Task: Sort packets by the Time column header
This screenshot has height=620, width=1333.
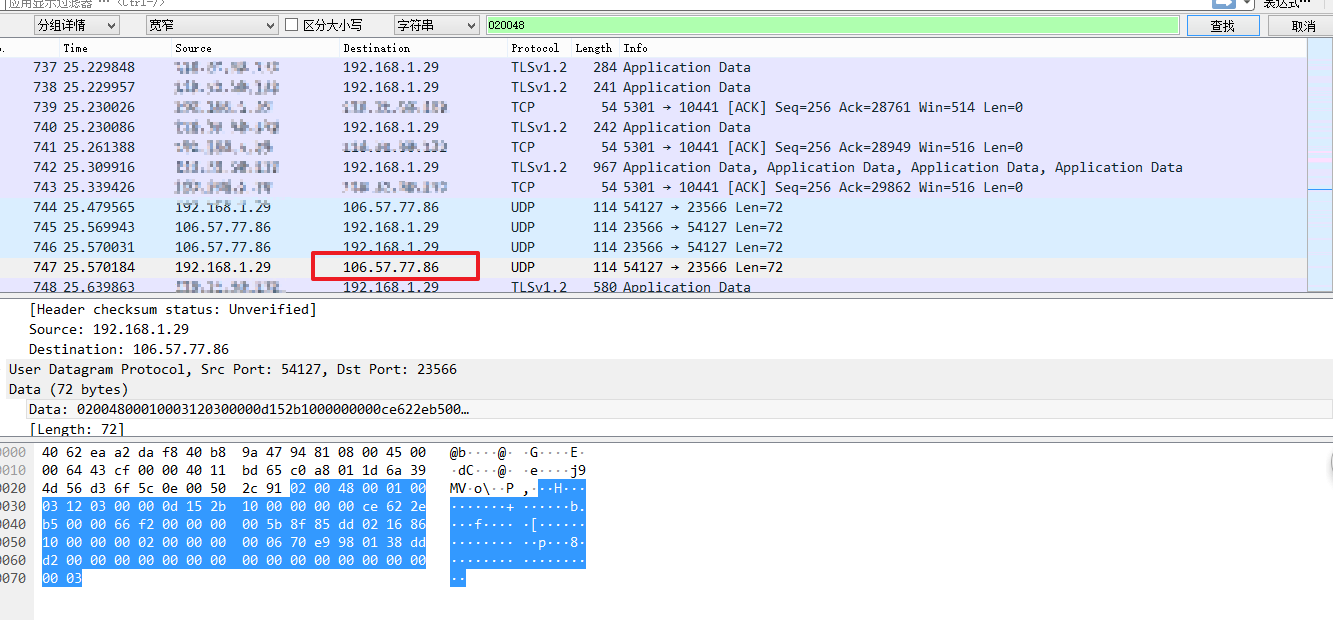Action: [75, 48]
